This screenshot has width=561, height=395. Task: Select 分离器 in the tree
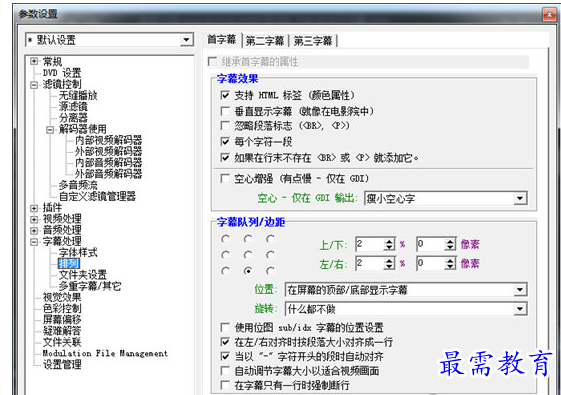tap(73, 118)
